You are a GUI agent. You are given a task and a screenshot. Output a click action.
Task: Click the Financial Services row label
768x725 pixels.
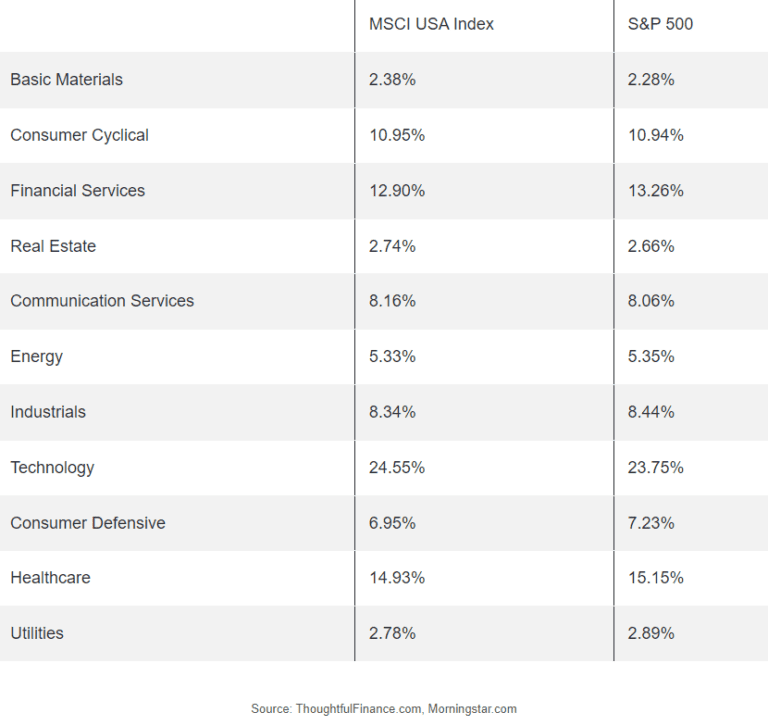click(x=78, y=191)
